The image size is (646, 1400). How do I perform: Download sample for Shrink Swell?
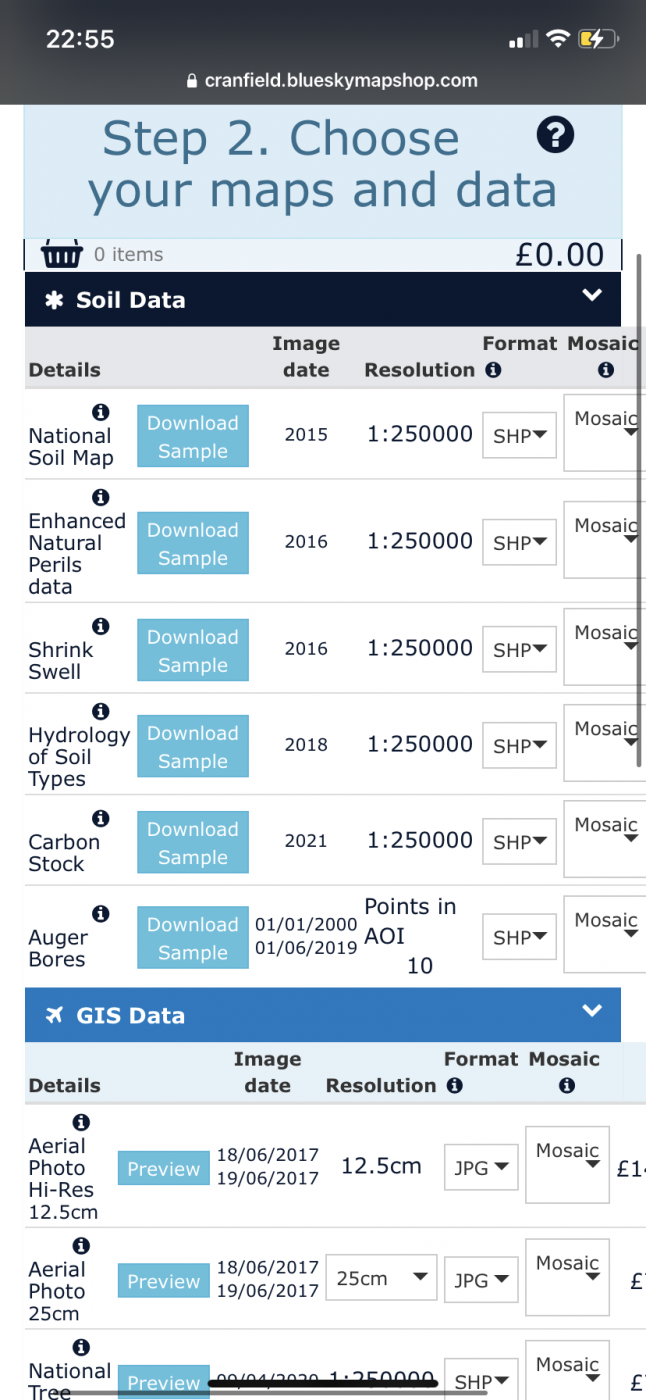[x=193, y=651]
